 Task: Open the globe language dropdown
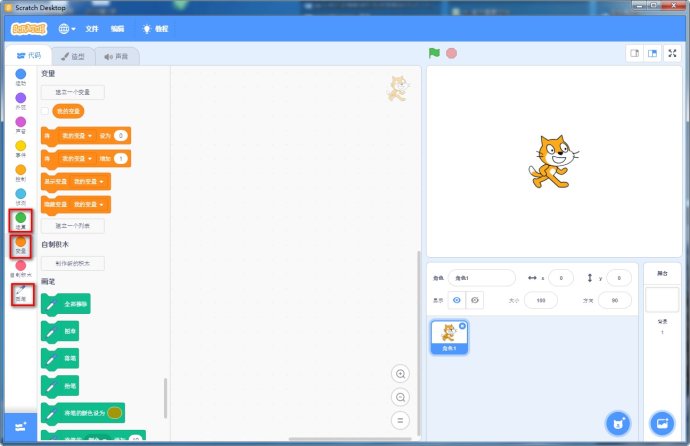click(x=67, y=29)
